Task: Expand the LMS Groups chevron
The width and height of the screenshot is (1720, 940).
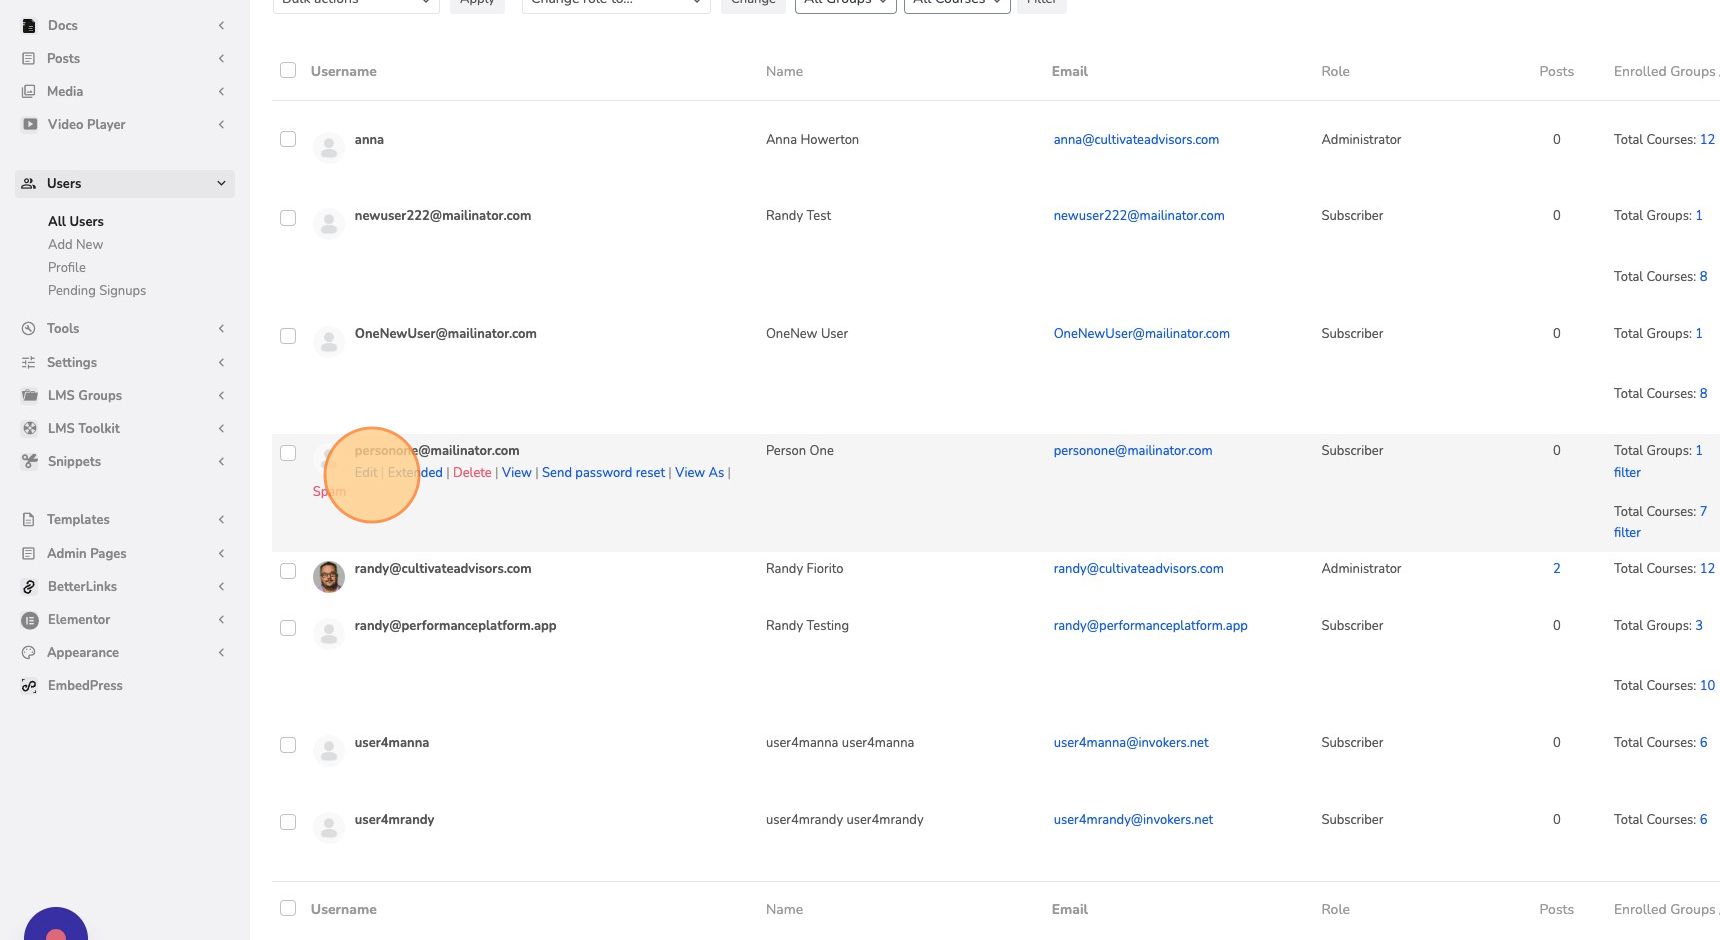Action: 221,395
